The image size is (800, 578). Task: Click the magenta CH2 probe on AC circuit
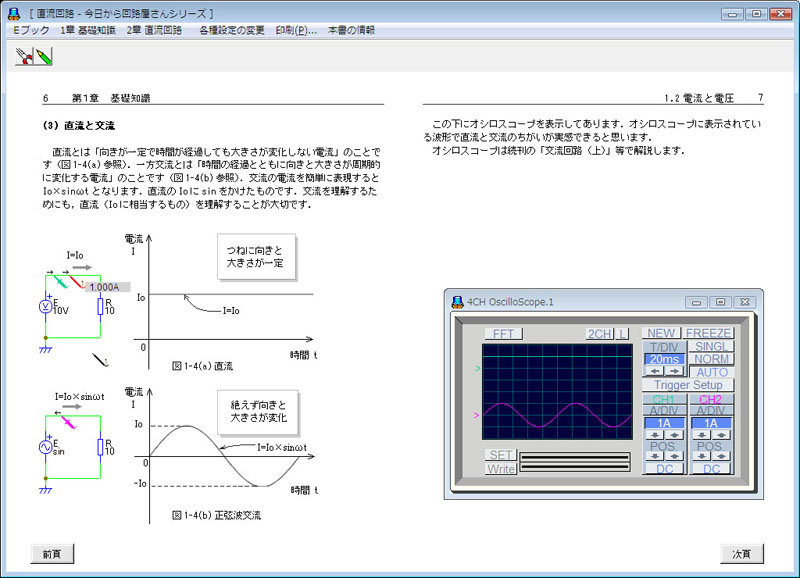[x=68, y=422]
